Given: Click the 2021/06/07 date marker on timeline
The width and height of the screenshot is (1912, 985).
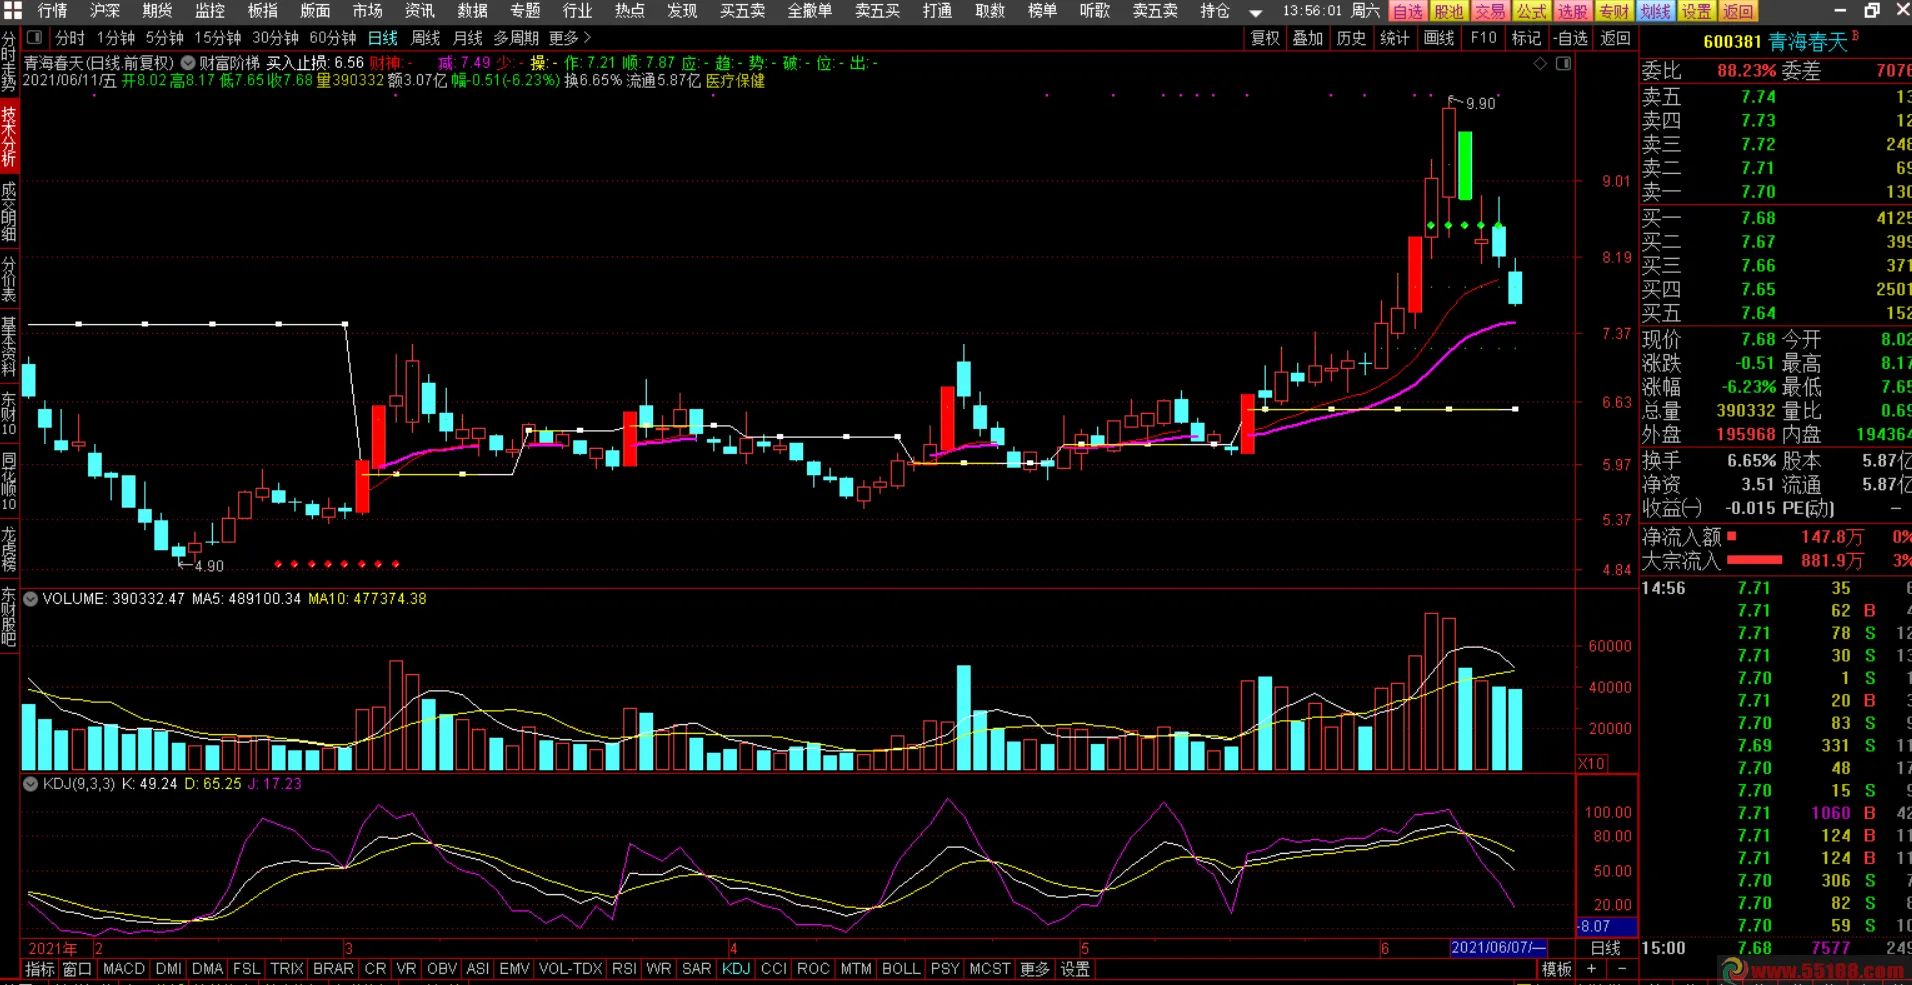Looking at the screenshot, I should click(x=1498, y=948).
